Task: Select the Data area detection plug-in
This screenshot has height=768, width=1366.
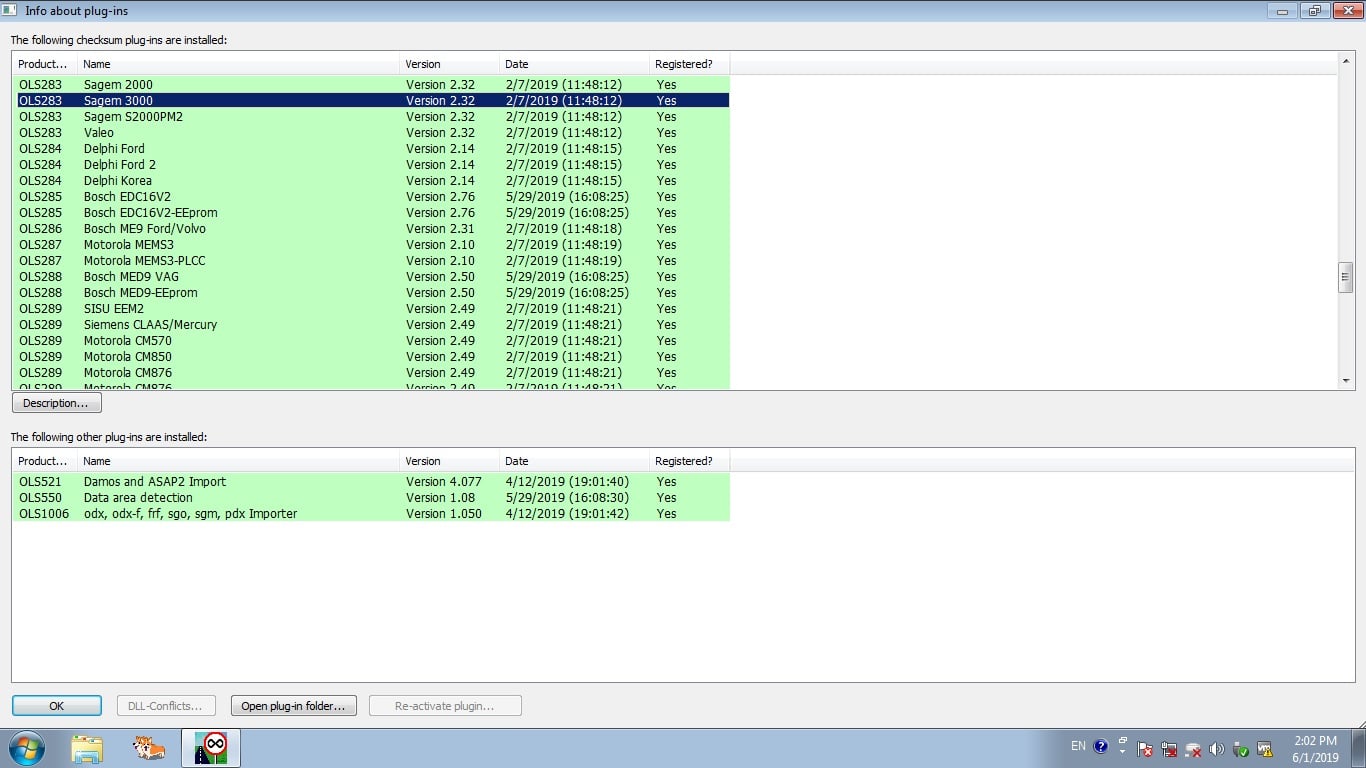Action: 138,498
